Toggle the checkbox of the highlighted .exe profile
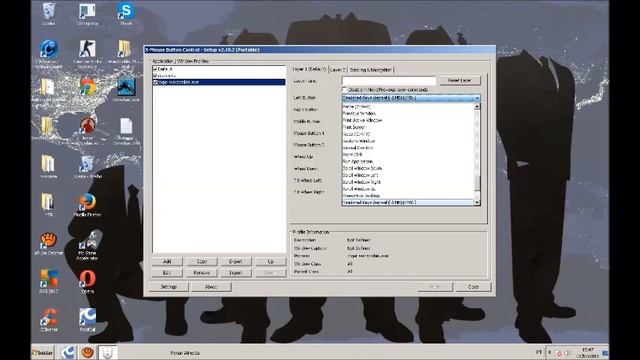This screenshot has height=360, width=640. pos(155,82)
